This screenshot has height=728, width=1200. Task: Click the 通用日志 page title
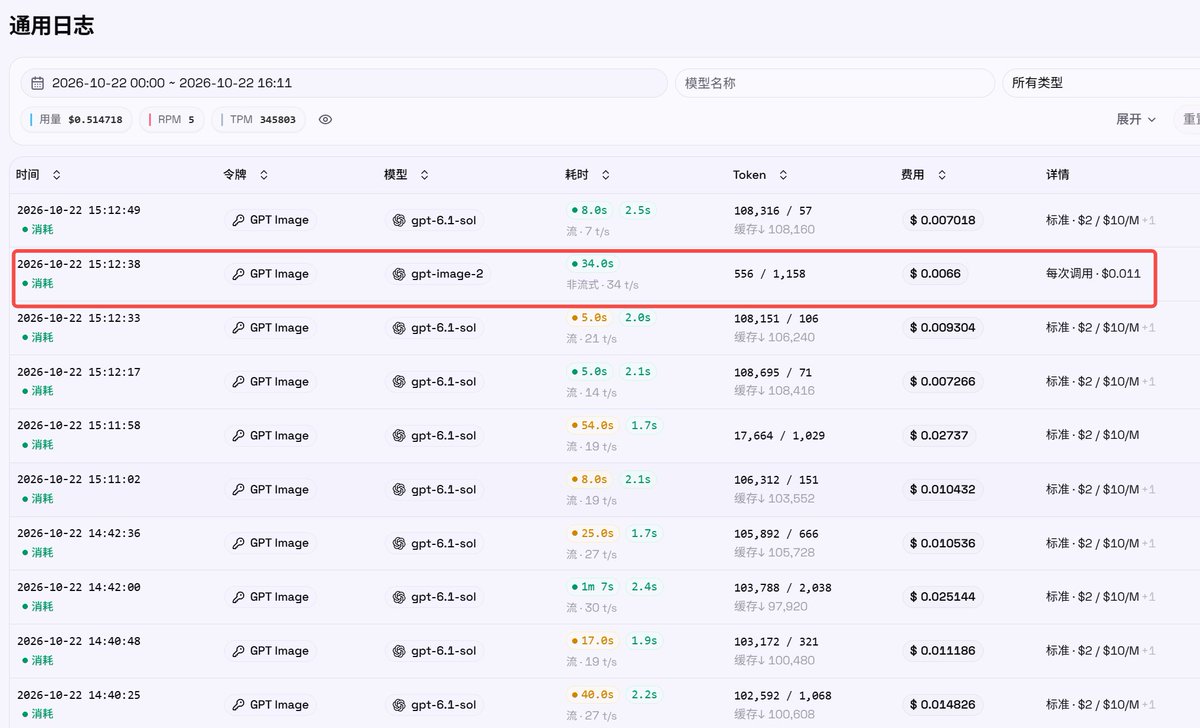[x=52, y=26]
